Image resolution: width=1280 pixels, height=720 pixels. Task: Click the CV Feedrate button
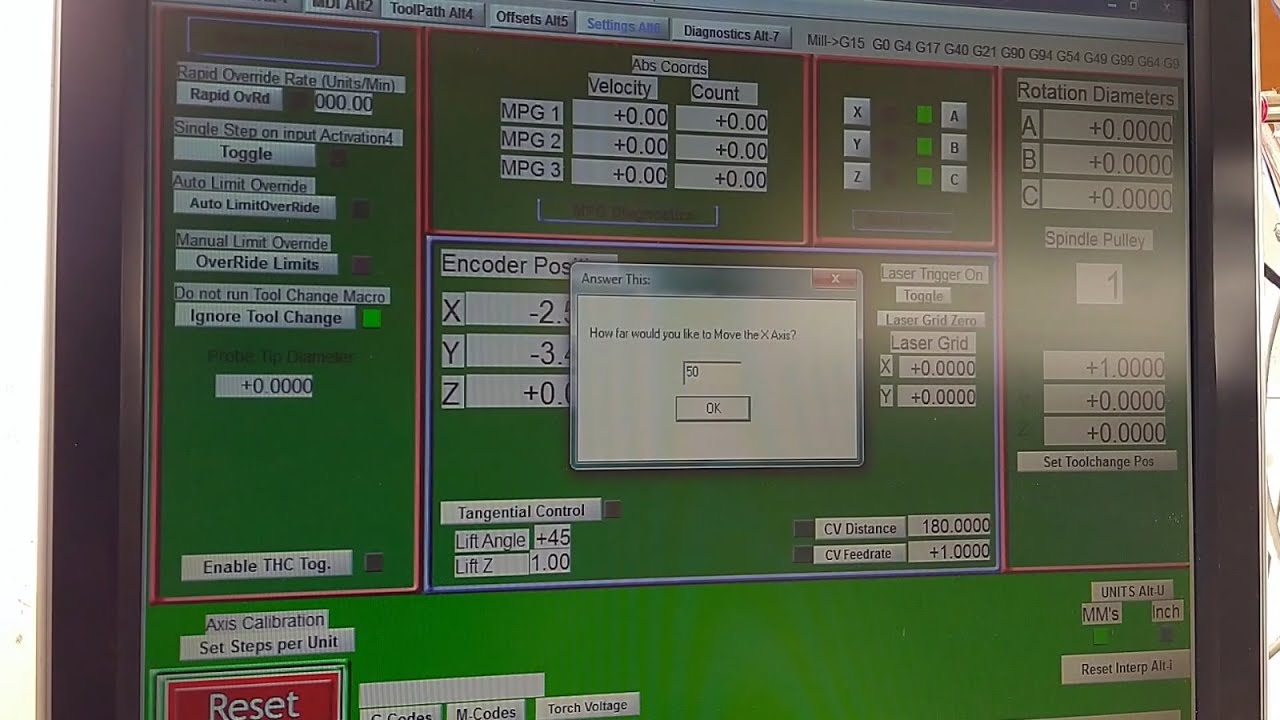tap(860, 553)
